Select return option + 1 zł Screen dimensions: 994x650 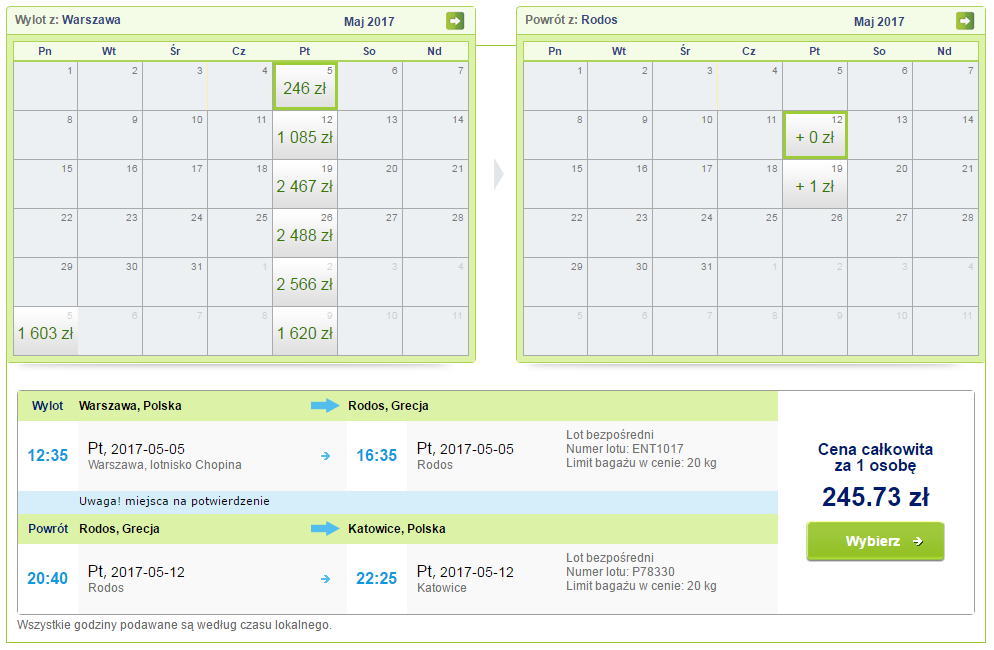click(x=815, y=184)
